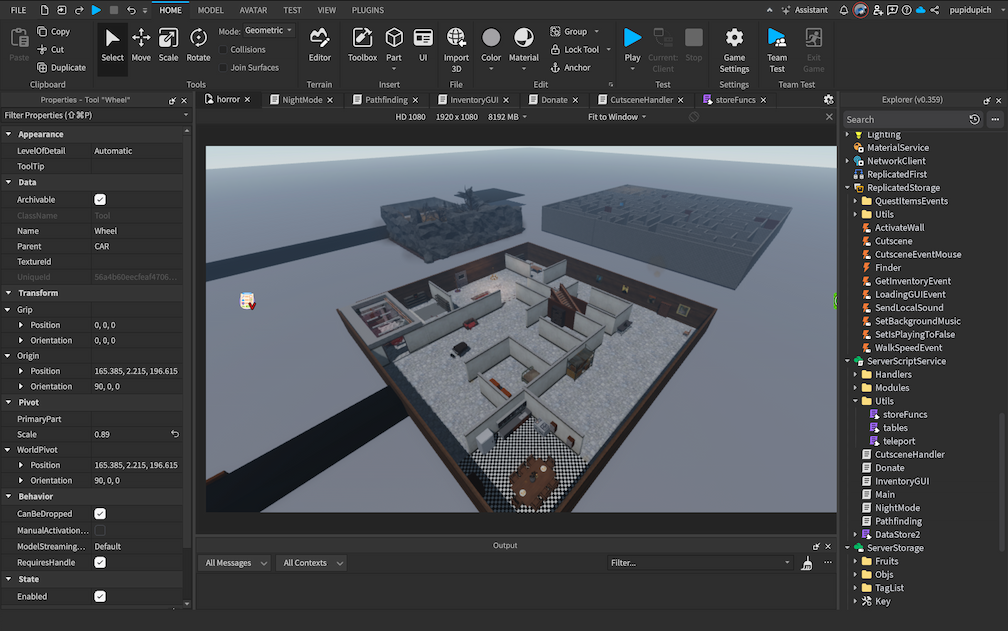Select the Move tool
This screenshot has width=1008, height=631.
coord(141,45)
